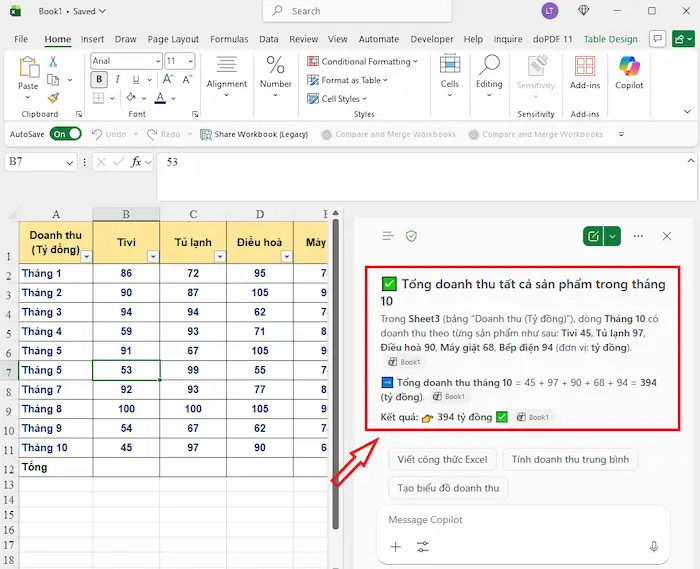The height and width of the screenshot is (569, 700).
Task: Click the plus icon in the Copilot message box
Action: point(395,547)
